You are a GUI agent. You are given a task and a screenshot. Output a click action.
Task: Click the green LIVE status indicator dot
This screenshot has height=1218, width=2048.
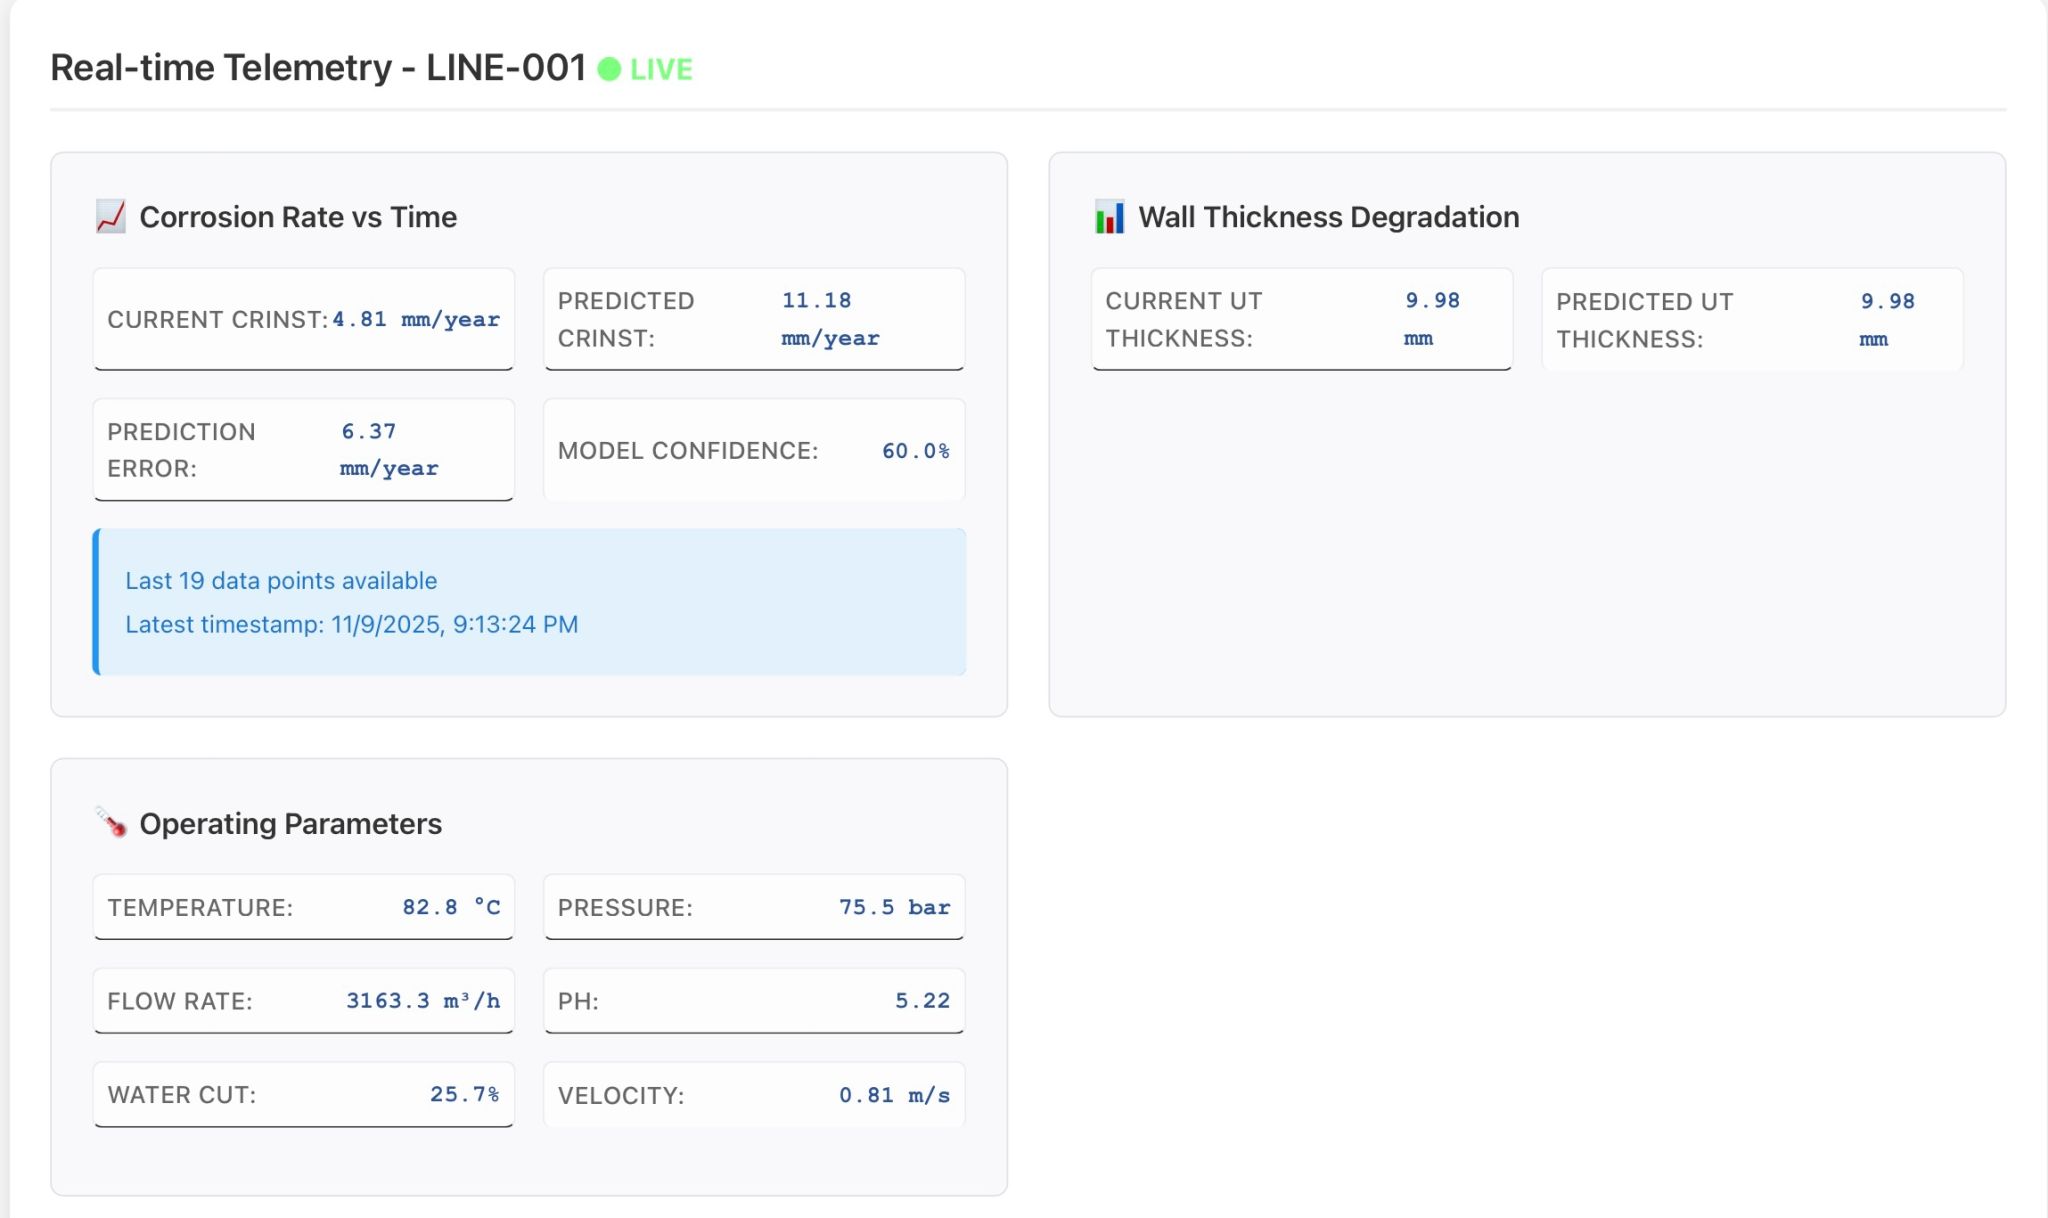[x=609, y=69]
